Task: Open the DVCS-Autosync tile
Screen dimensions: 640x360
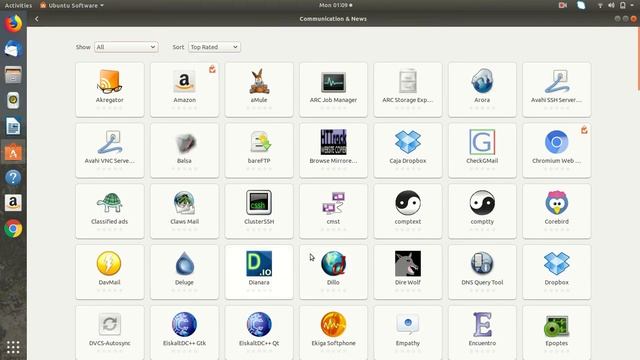Action: (x=110, y=333)
